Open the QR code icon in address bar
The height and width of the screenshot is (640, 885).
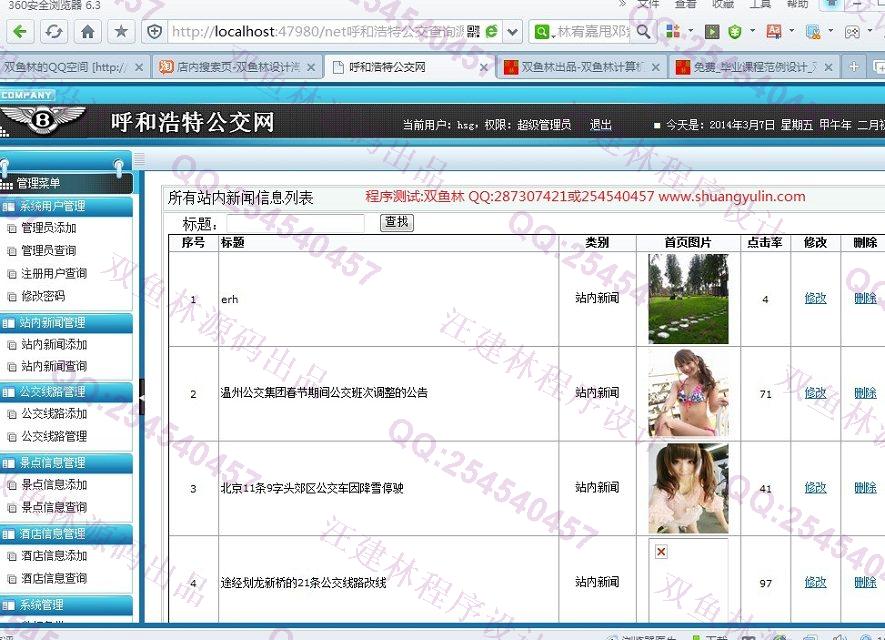(474, 32)
